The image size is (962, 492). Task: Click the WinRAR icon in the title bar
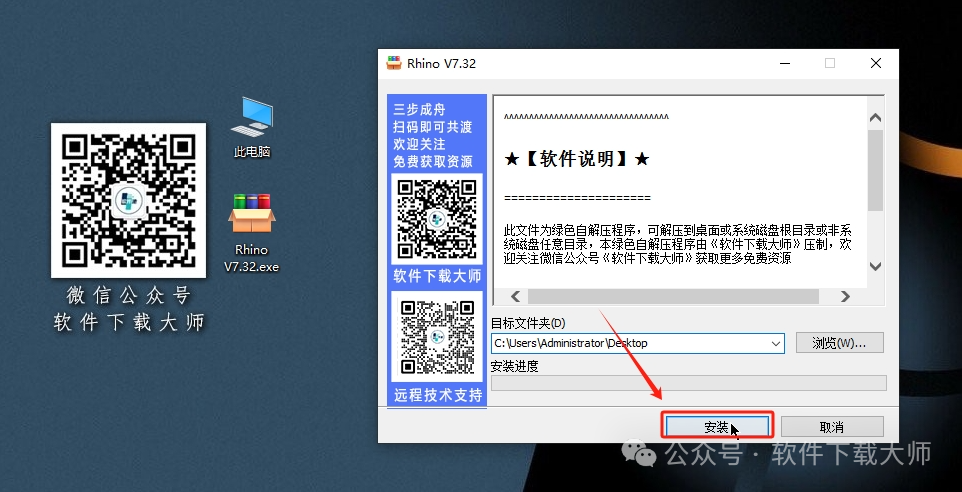[x=393, y=63]
